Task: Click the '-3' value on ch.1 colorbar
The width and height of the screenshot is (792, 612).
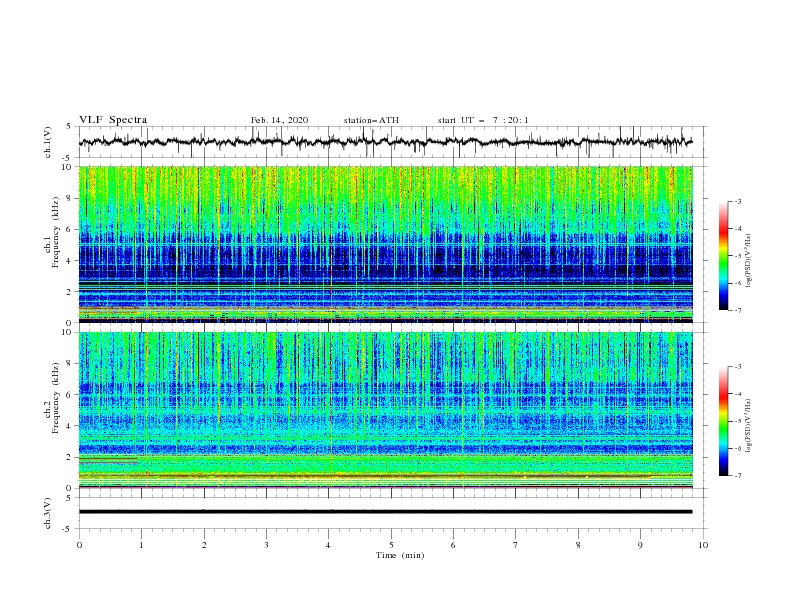Action: pos(738,201)
